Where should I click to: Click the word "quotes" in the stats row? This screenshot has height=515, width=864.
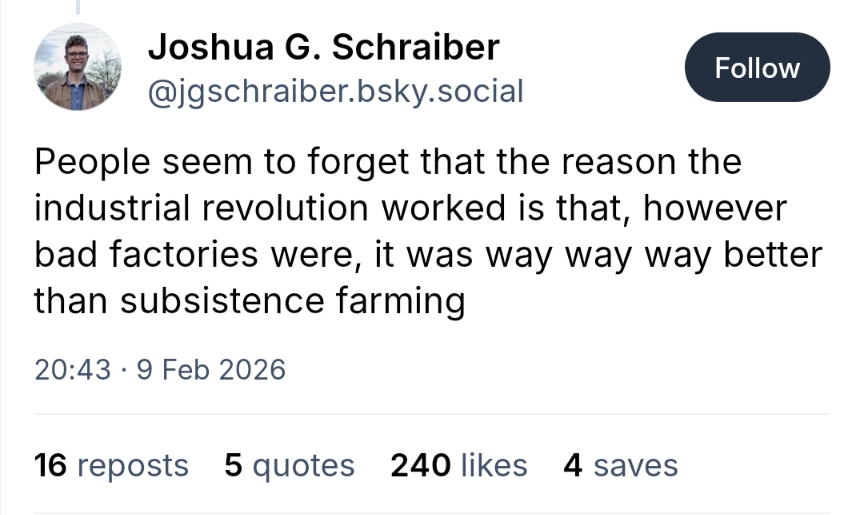[x=302, y=465]
